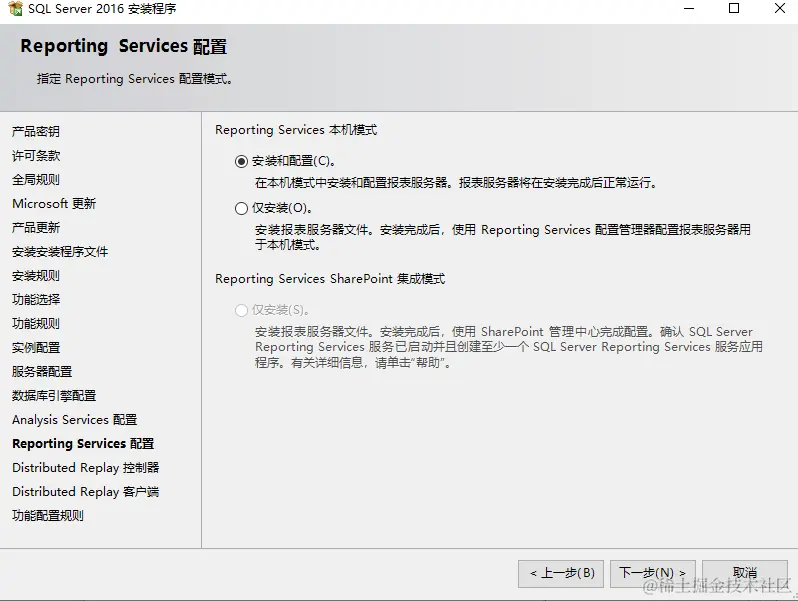This screenshot has width=798, height=601.
Task: Select the Distributed Replay 控制器 step
Action: [86, 467]
